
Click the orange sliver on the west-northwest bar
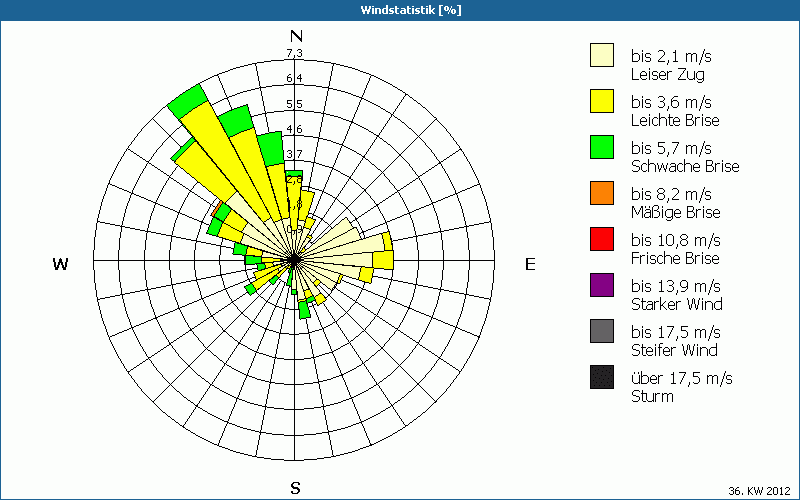coord(217,209)
